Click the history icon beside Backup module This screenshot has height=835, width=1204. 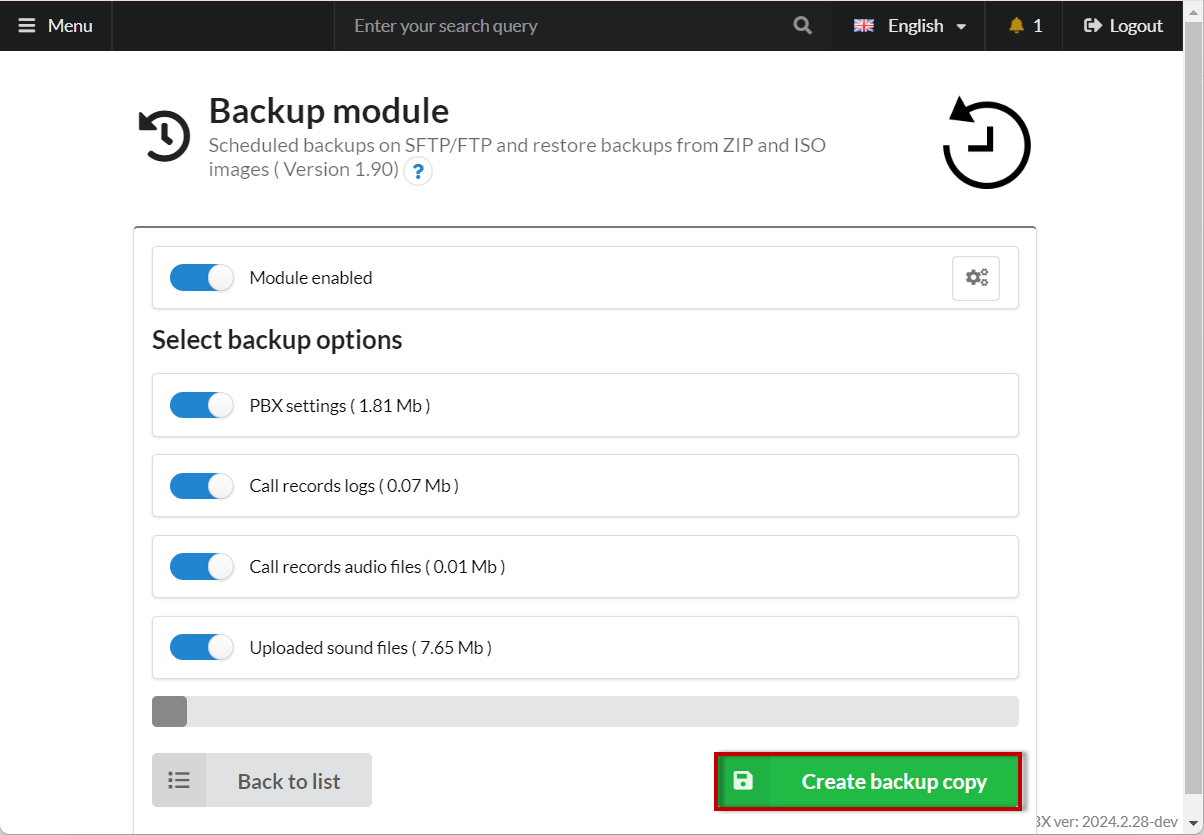tap(164, 135)
